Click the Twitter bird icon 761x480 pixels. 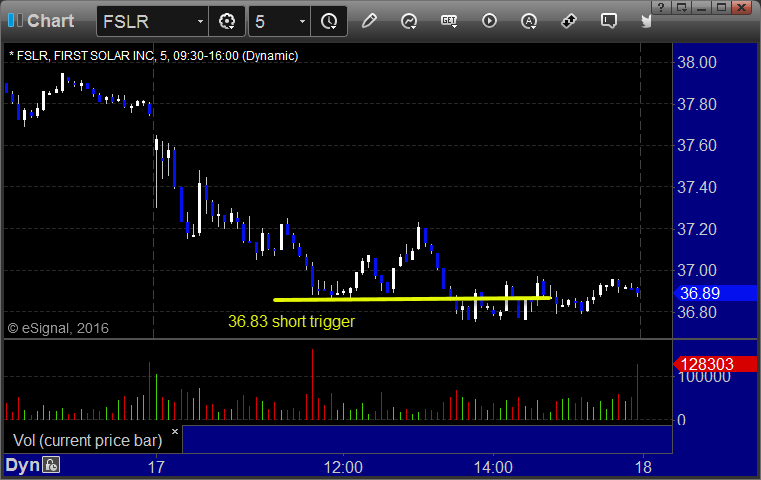click(x=646, y=21)
